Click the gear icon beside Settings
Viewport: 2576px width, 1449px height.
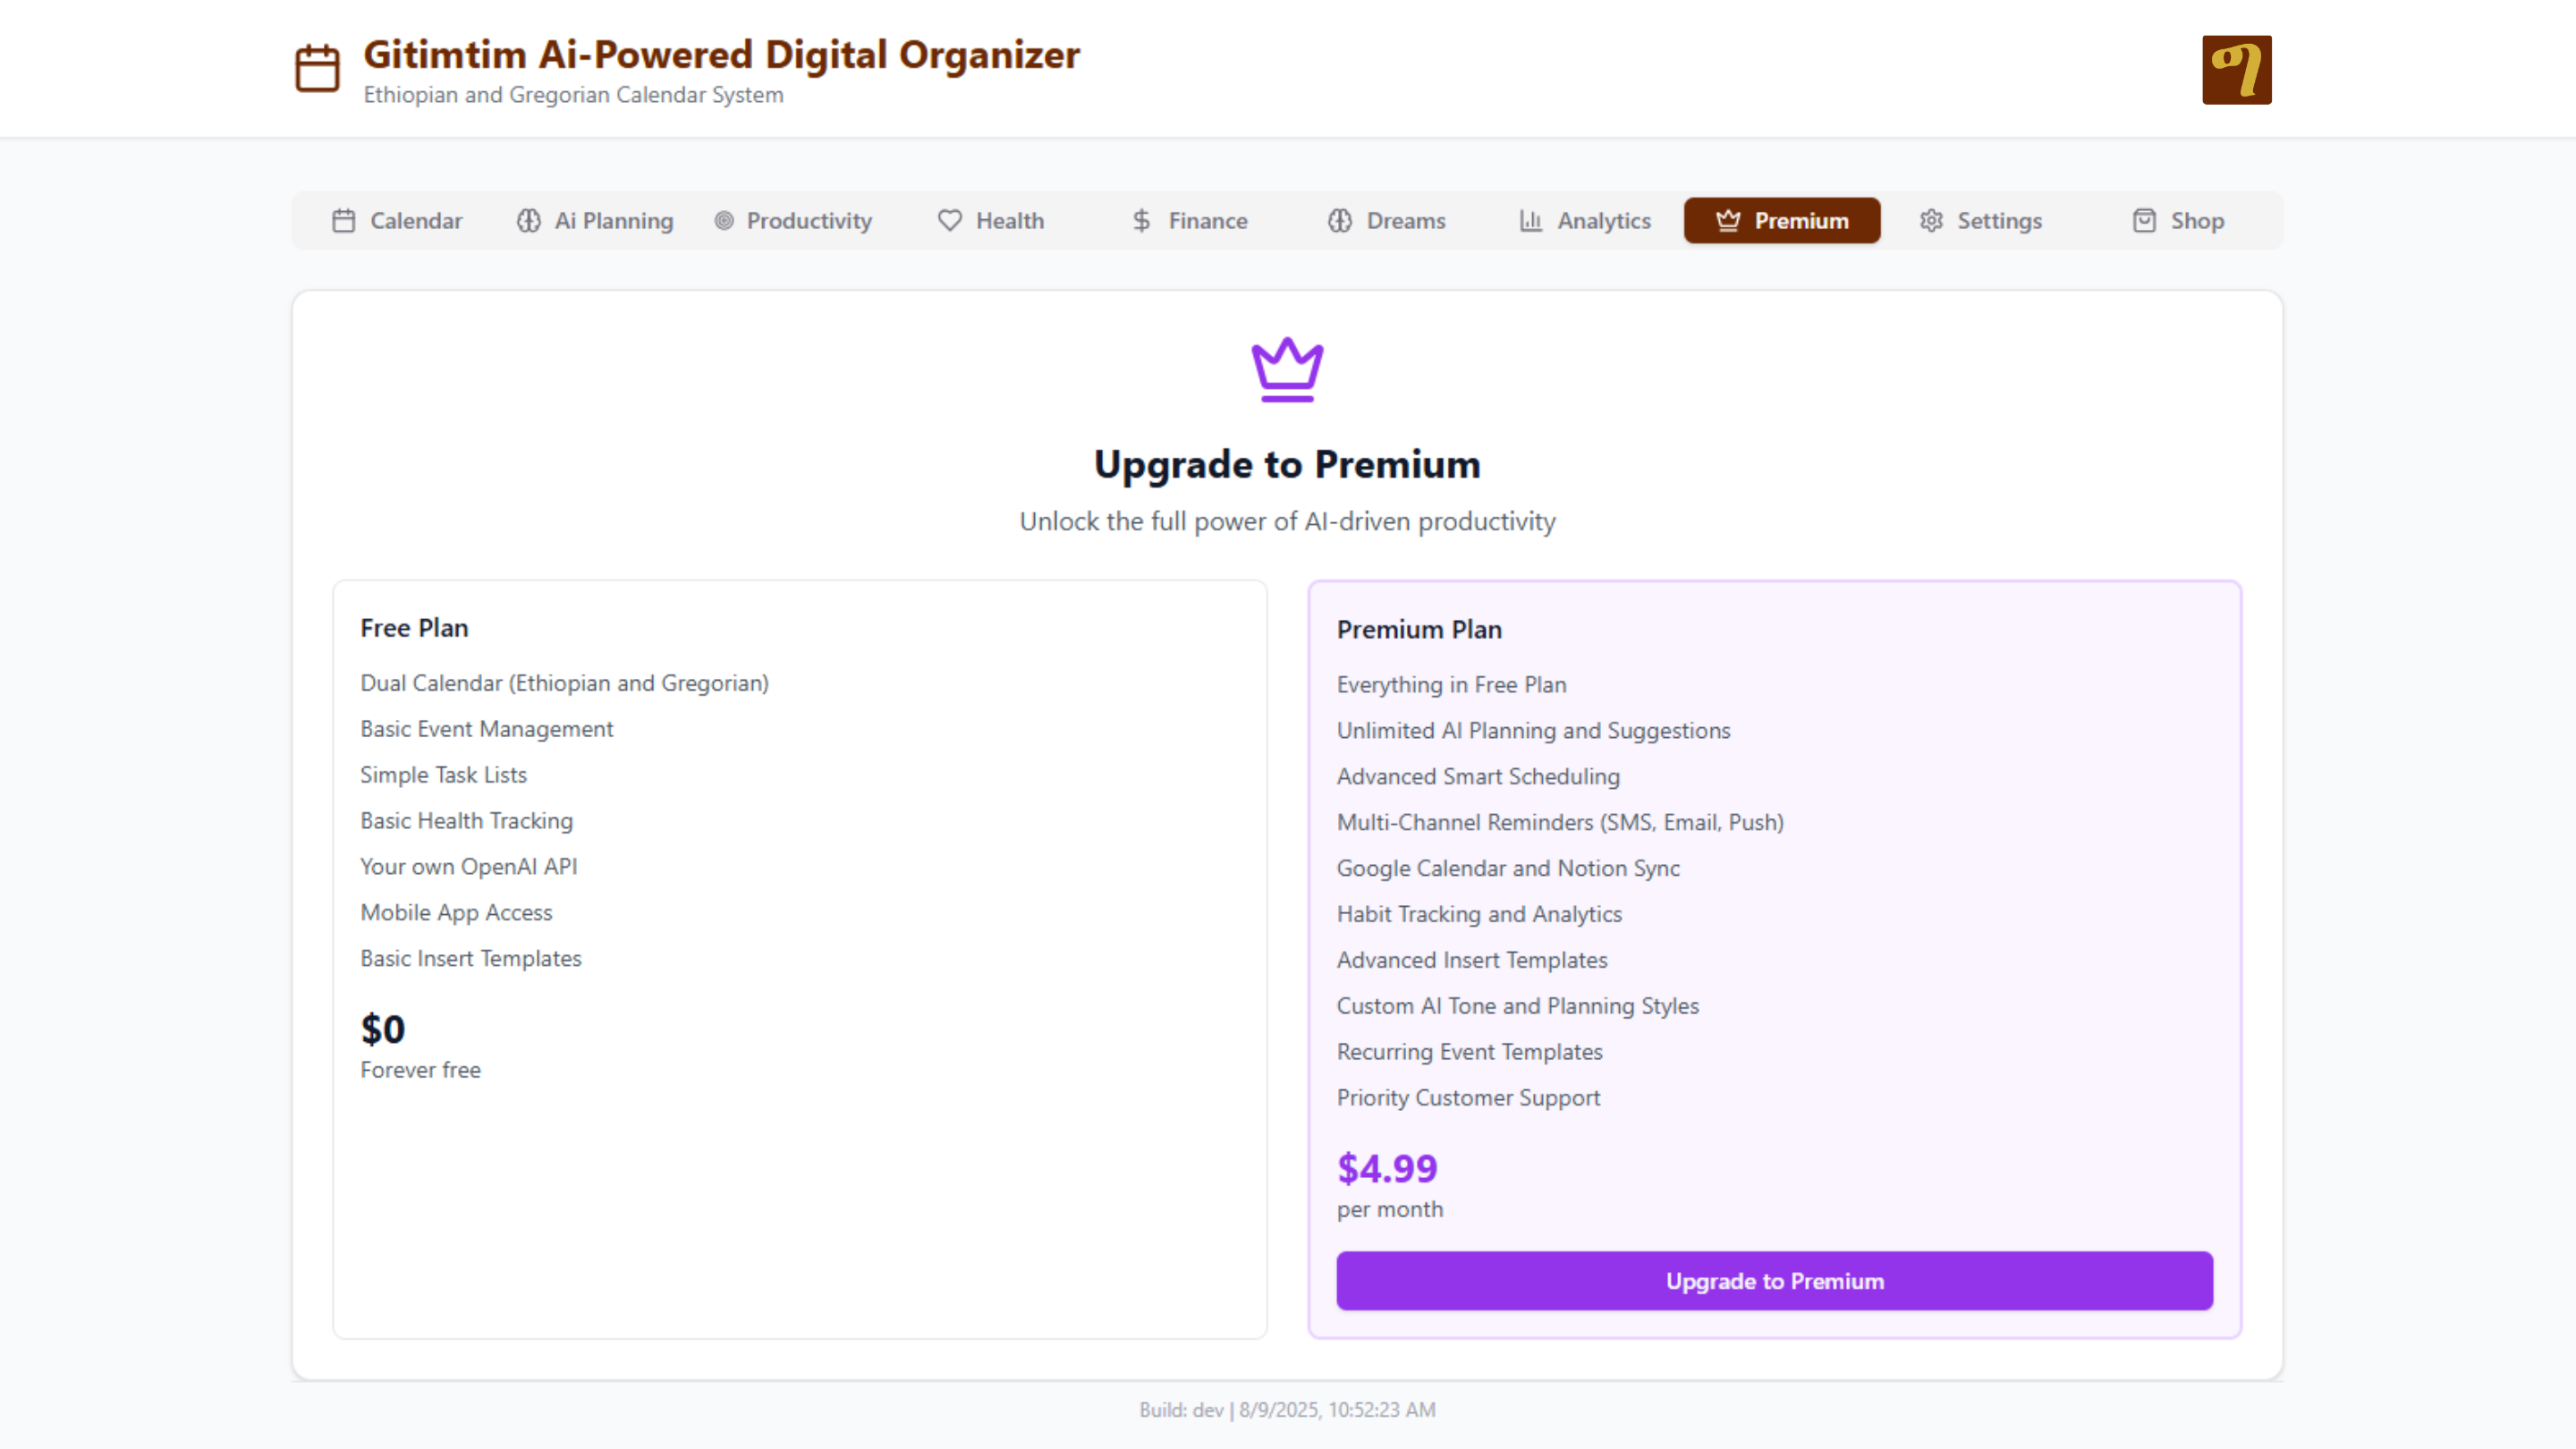pyautogui.click(x=1931, y=221)
